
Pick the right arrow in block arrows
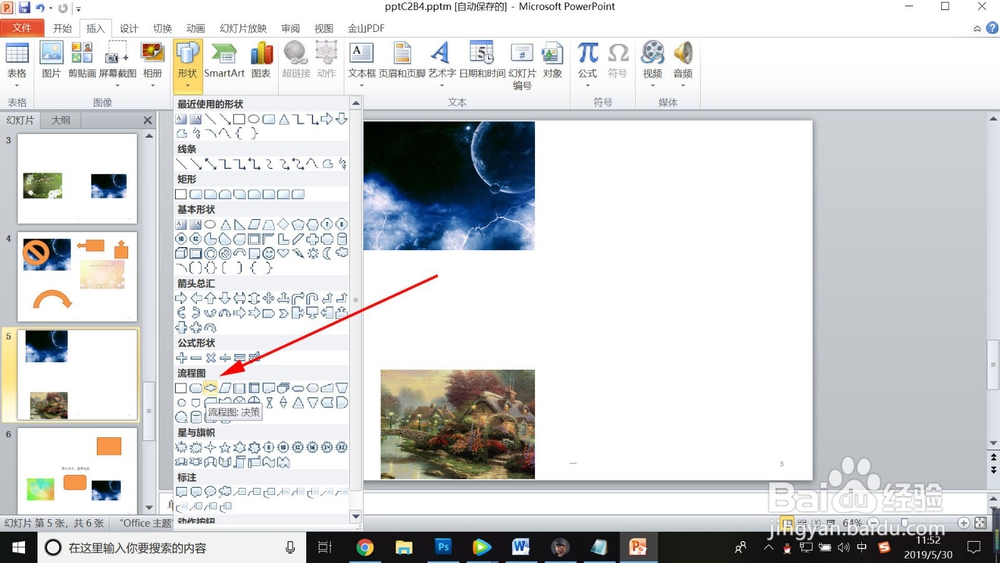tap(181, 298)
